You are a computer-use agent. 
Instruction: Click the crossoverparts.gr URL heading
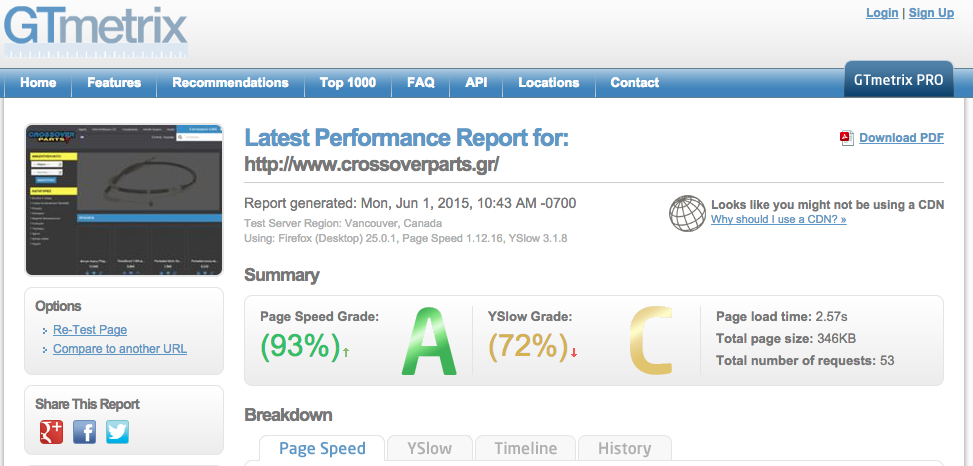click(x=372, y=164)
